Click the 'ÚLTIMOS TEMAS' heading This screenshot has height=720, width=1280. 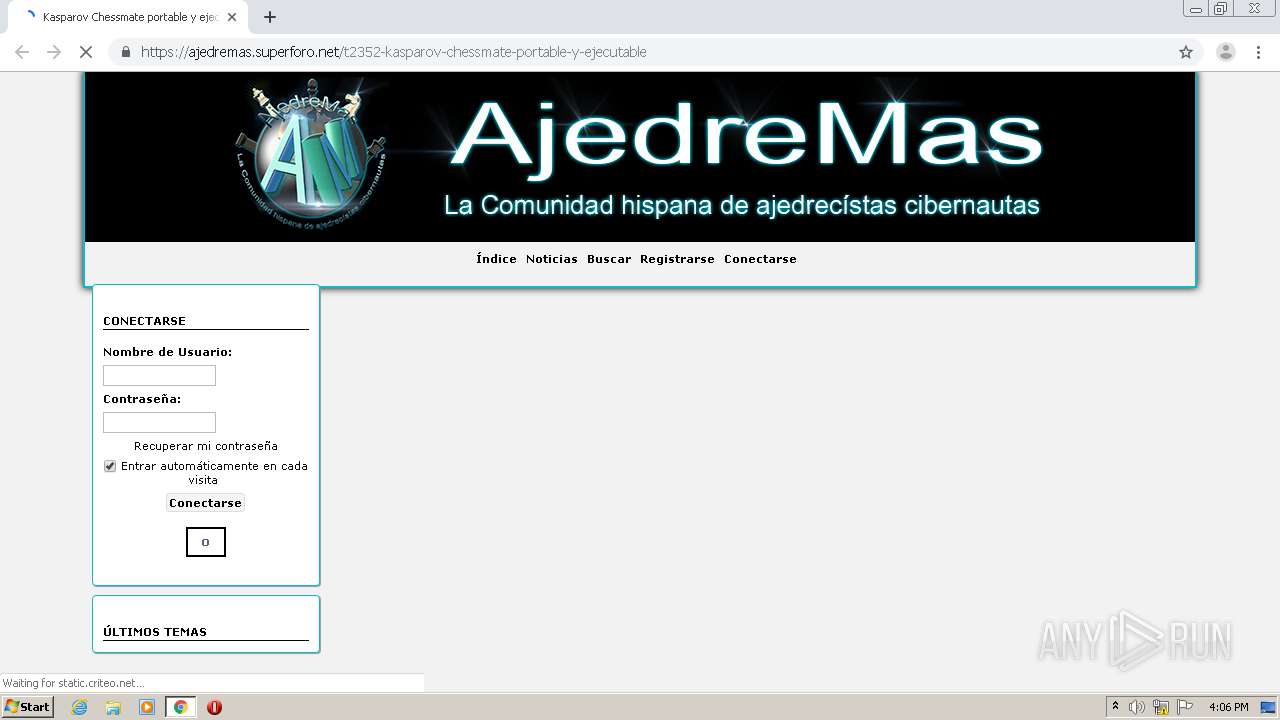coord(155,632)
